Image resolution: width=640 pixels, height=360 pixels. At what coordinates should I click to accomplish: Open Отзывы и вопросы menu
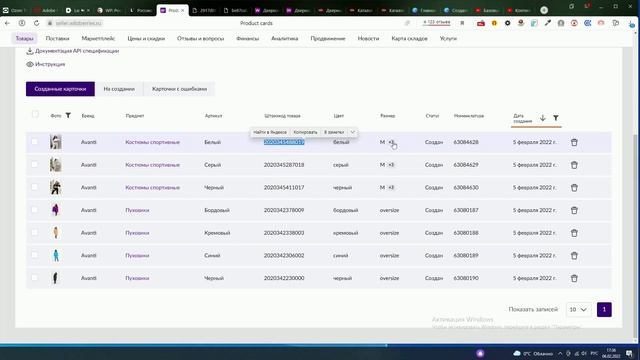[200, 38]
